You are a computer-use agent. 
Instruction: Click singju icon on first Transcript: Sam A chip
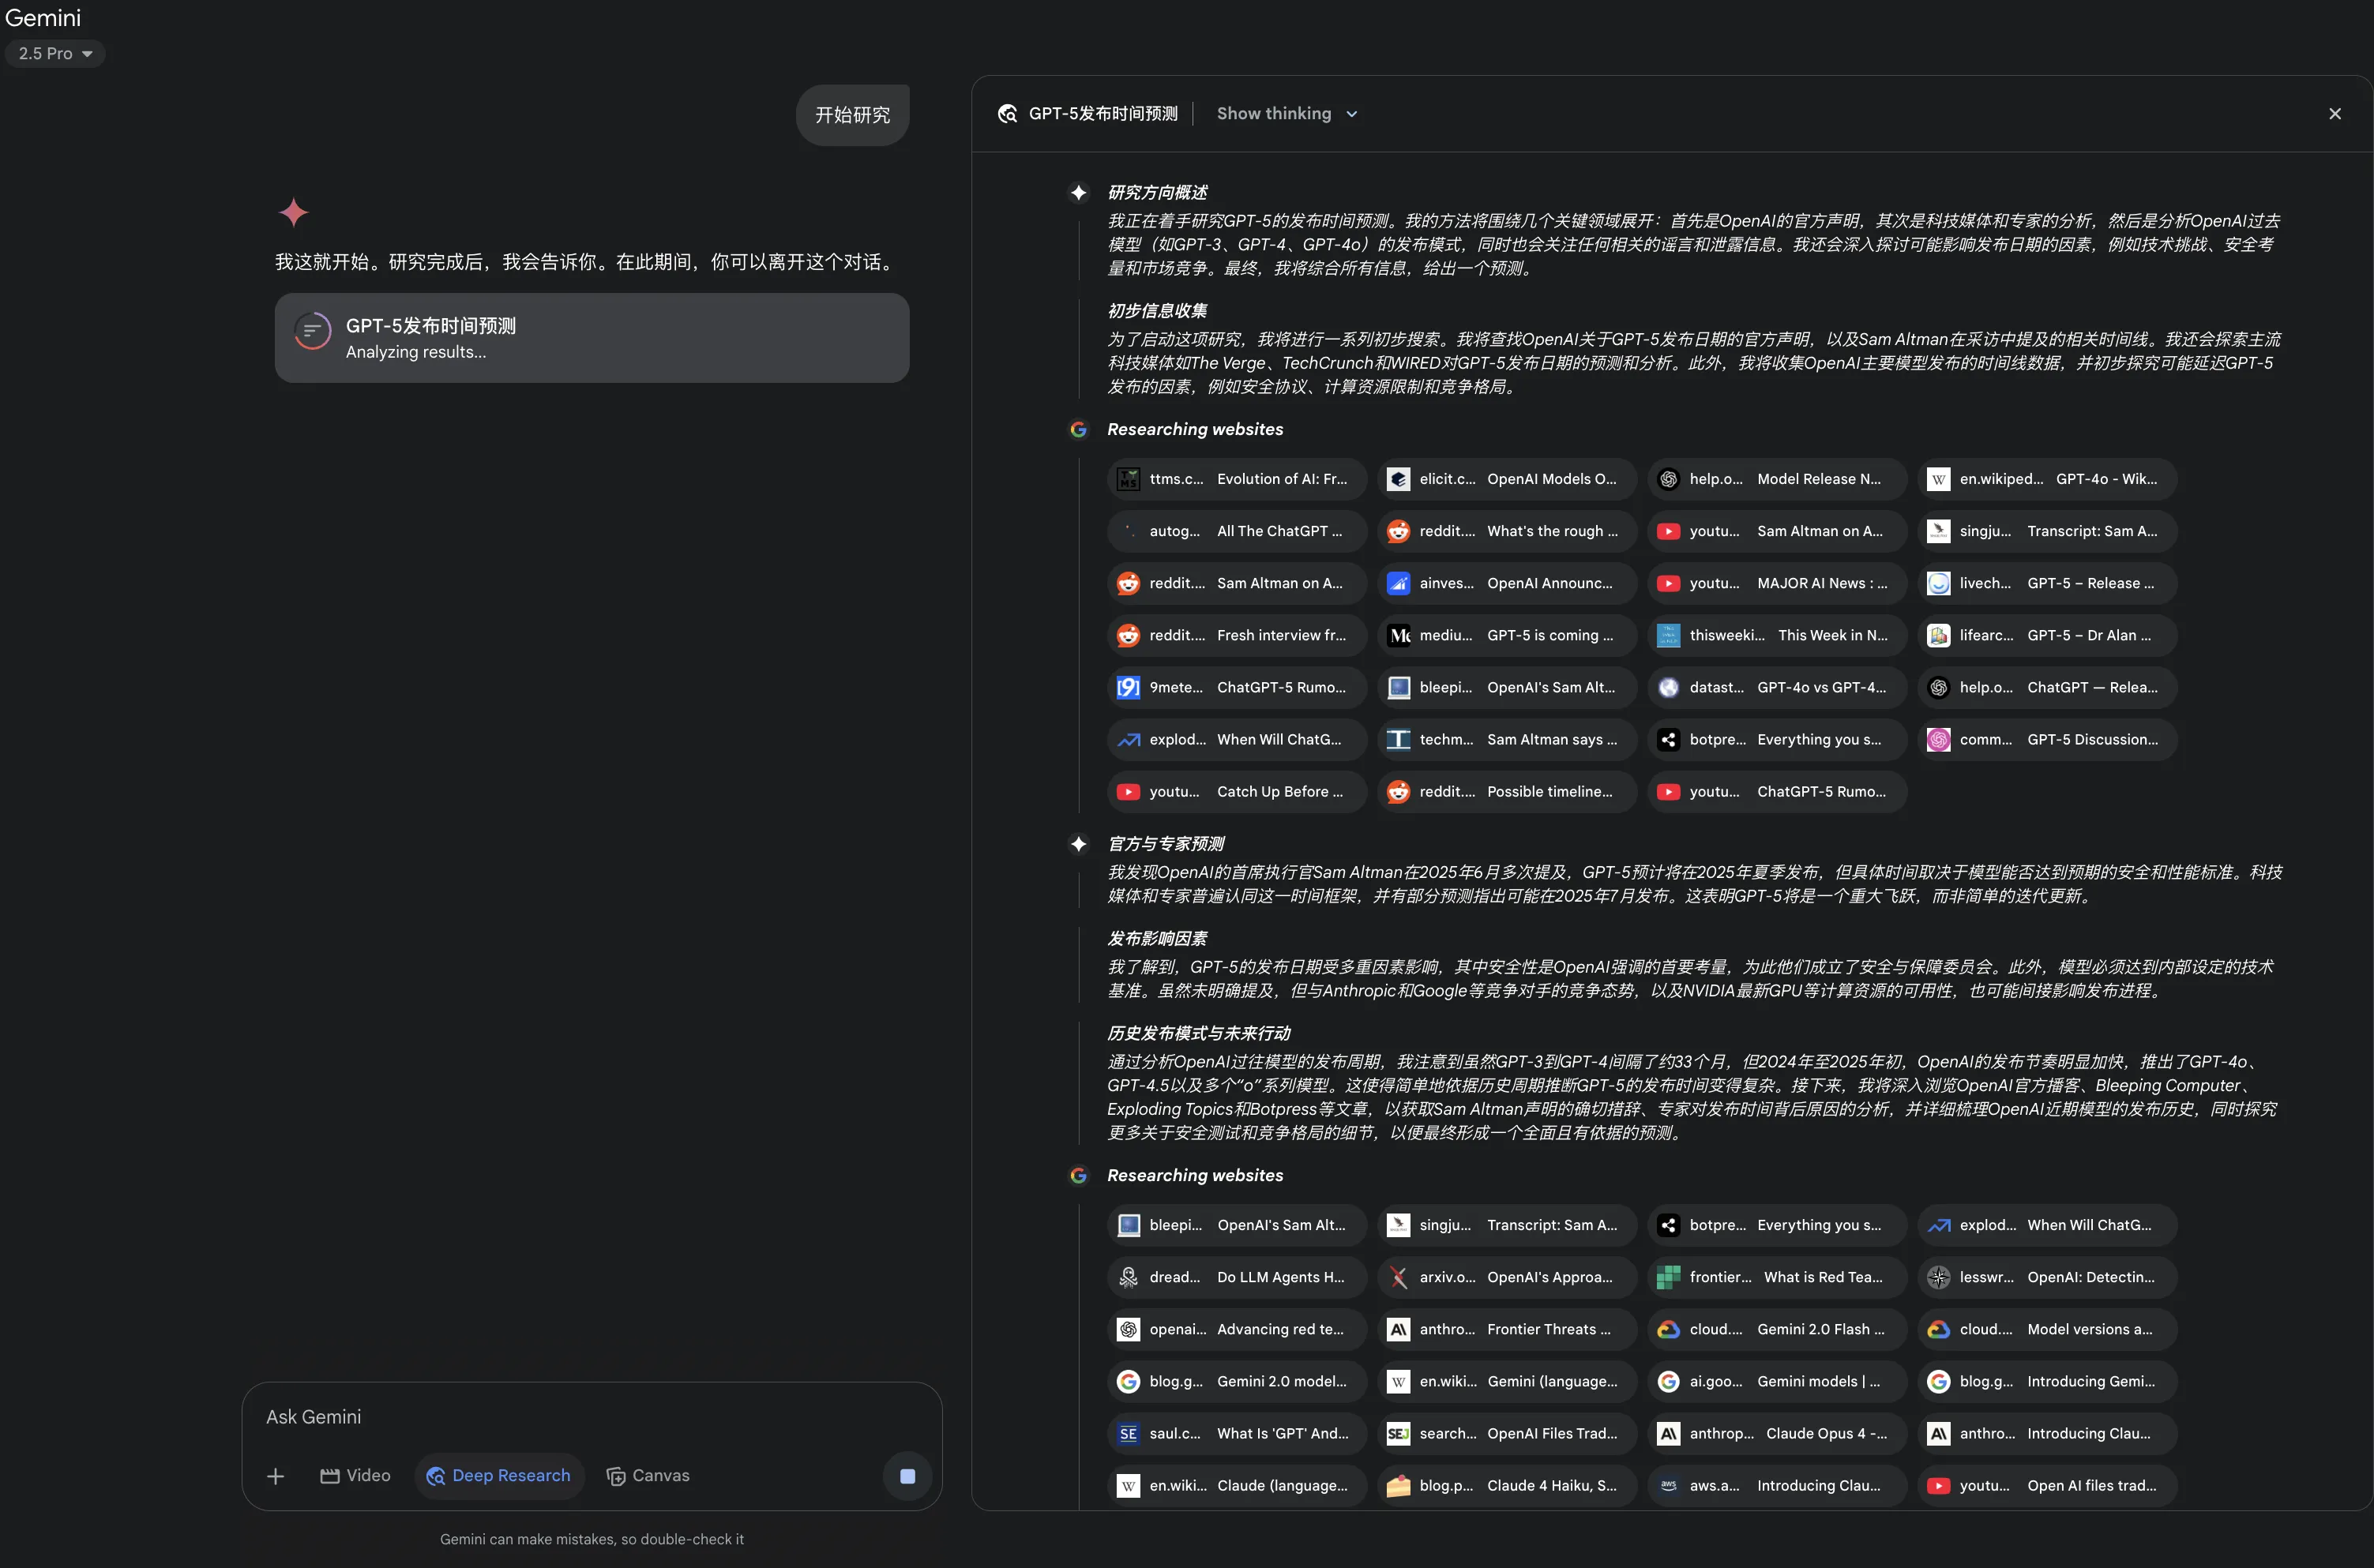[1938, 531]
